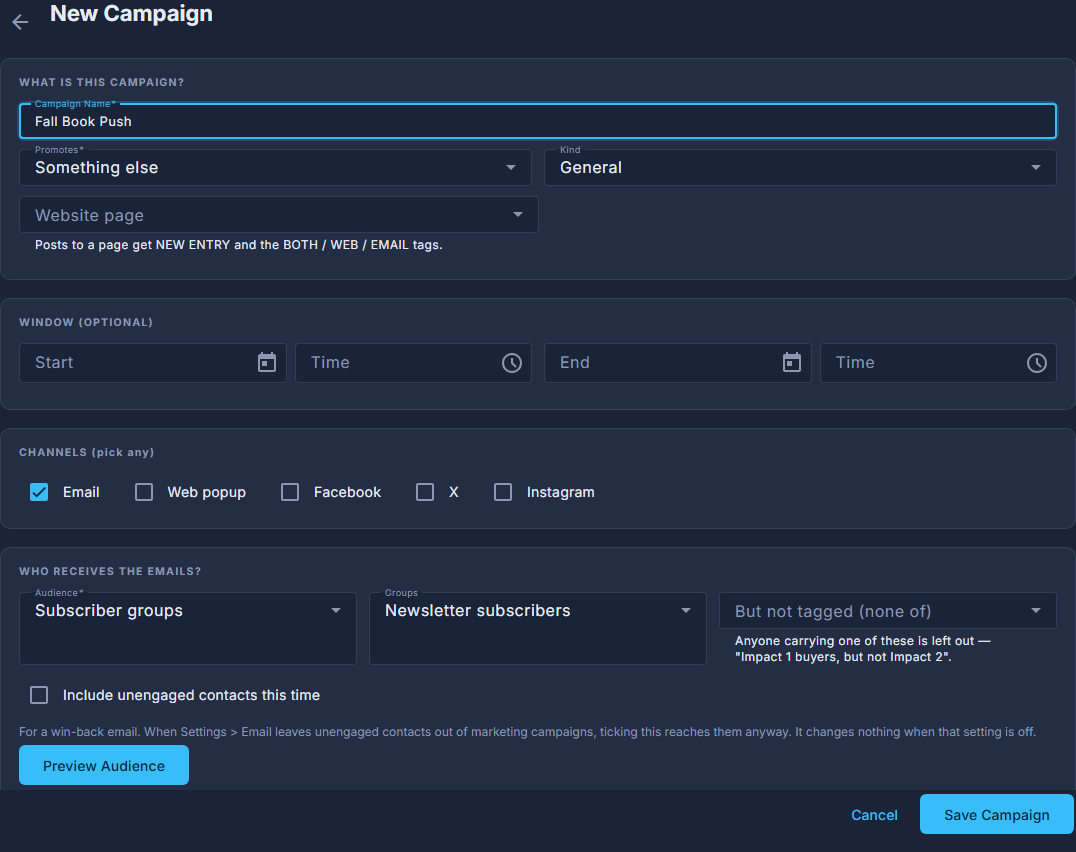The height and width of the screenshot is (852, 1076).
Task: Tick the Facebook channel checkbox
Action: pyautogui.click(x=290, y=492)
